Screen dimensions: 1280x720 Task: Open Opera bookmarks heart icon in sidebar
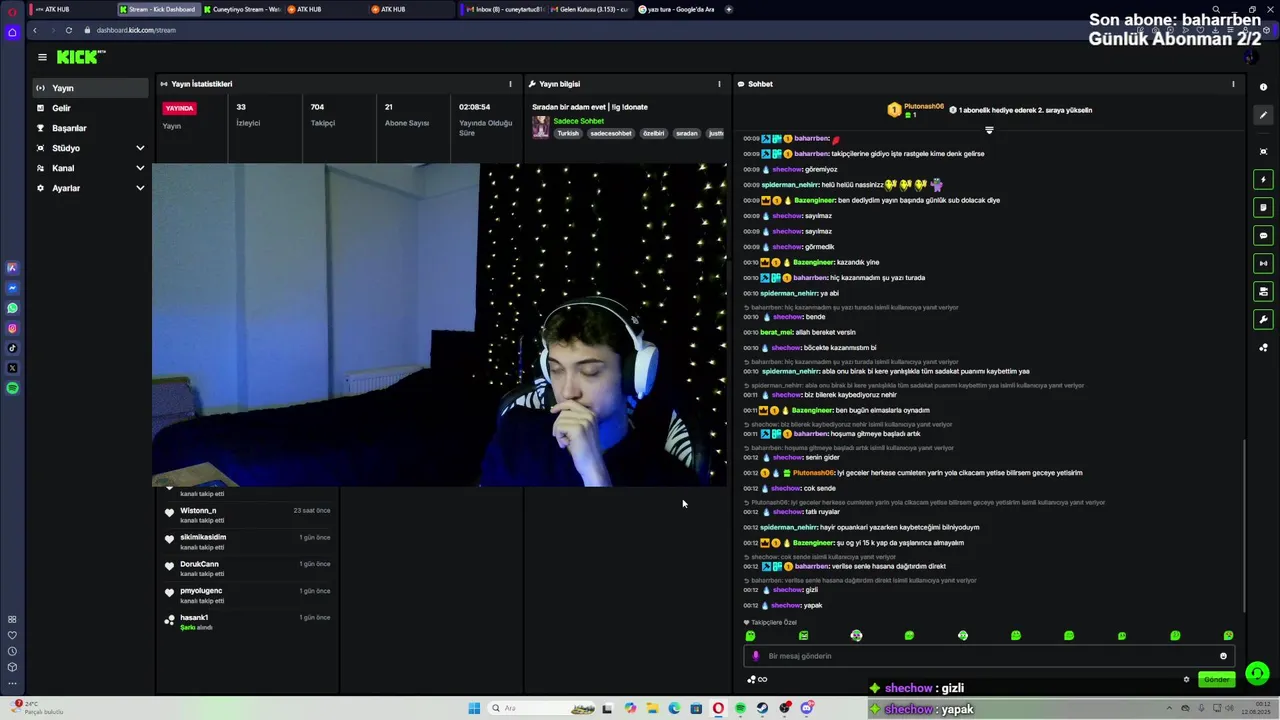click(12, 635)
